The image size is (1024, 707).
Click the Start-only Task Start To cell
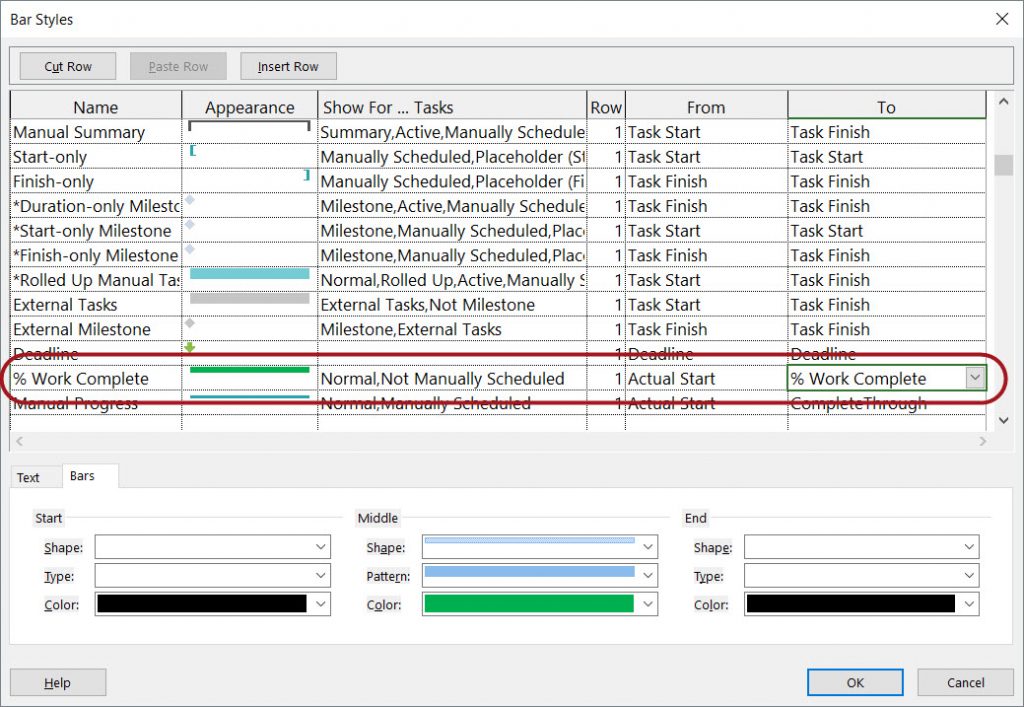[x=886, y=157]
